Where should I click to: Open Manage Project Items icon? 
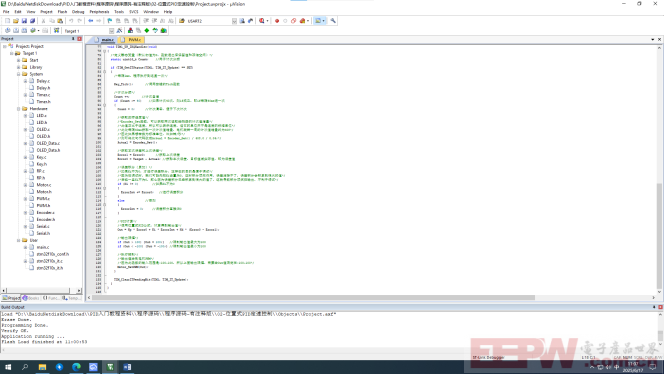[130, 30]
